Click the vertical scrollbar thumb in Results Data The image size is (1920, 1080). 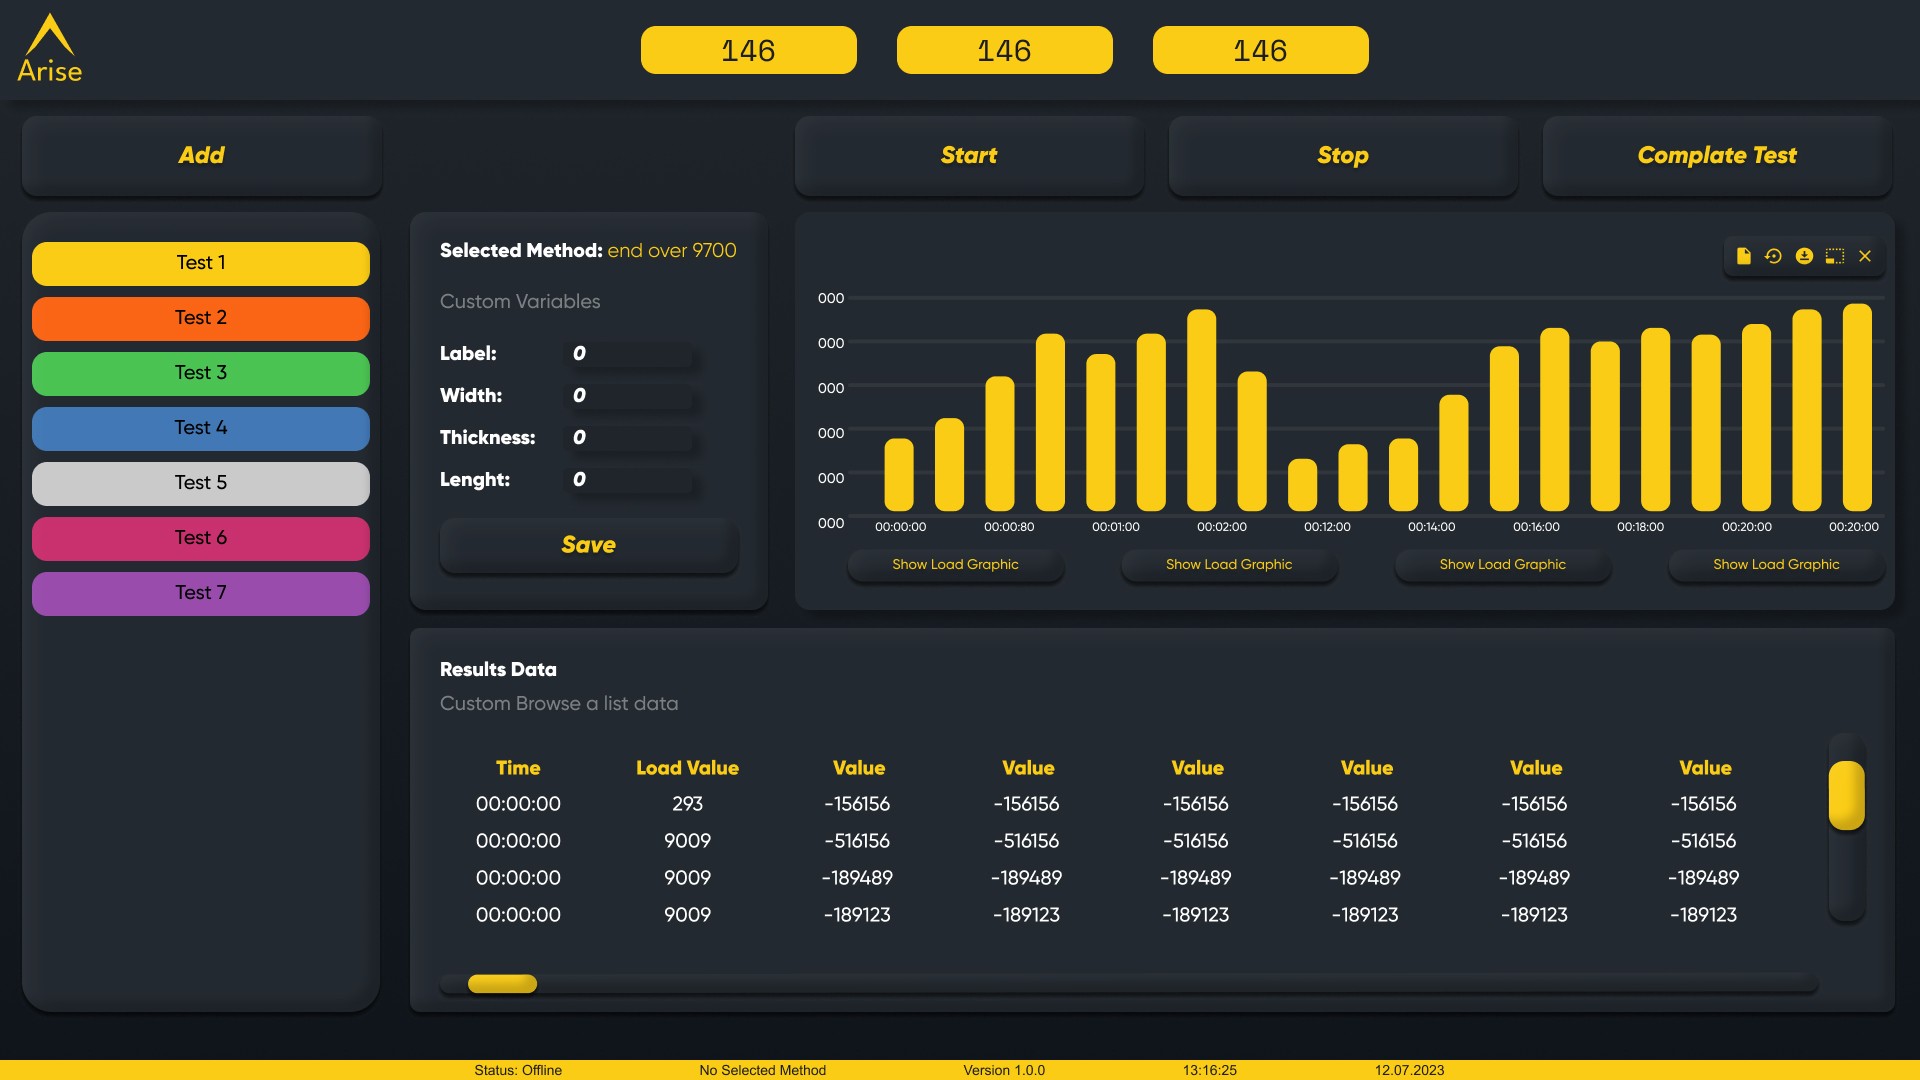click(1847, 795)
